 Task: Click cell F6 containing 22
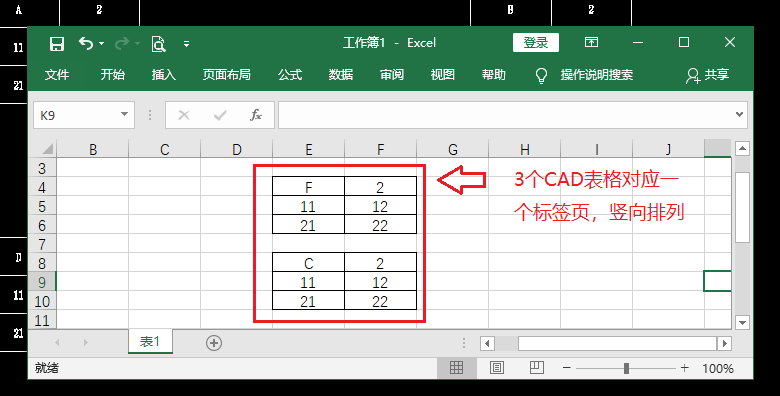point(381,225)
